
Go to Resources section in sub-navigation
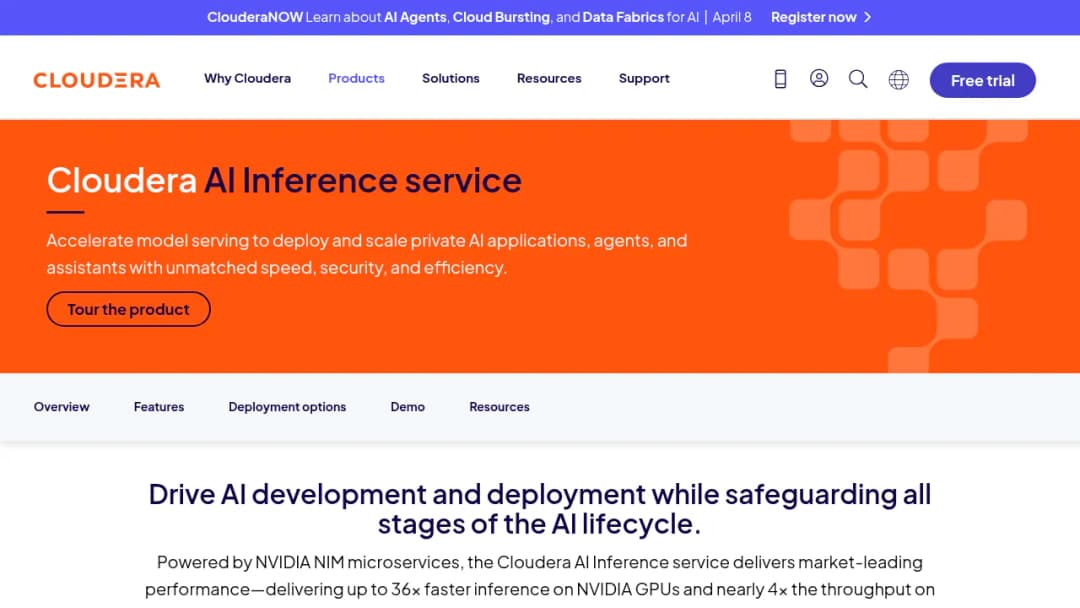[499, 407]
